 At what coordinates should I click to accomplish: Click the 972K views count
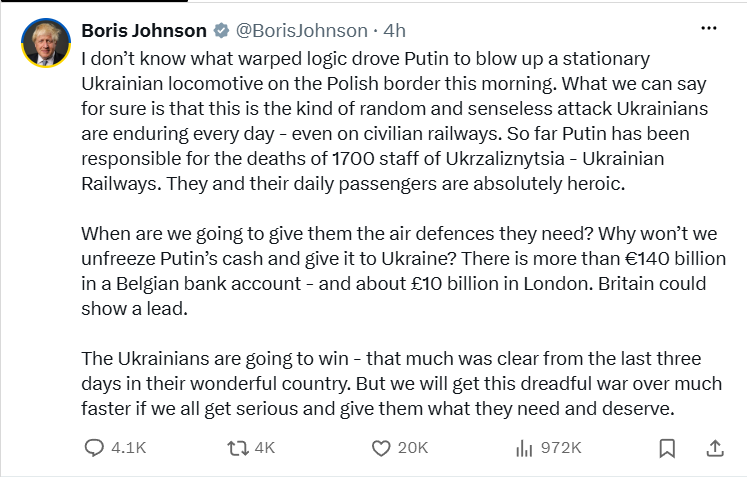tap(561, 448)
